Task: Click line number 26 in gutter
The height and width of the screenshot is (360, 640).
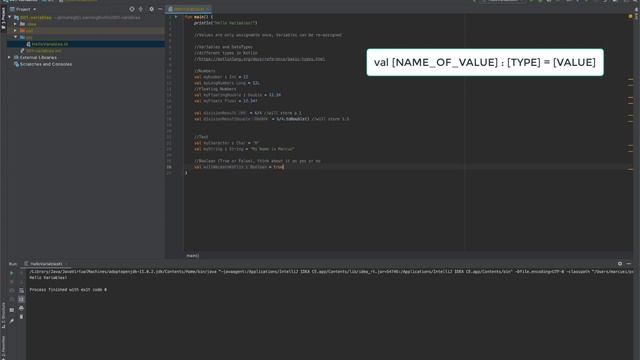Action: click(x=169, y=167)
